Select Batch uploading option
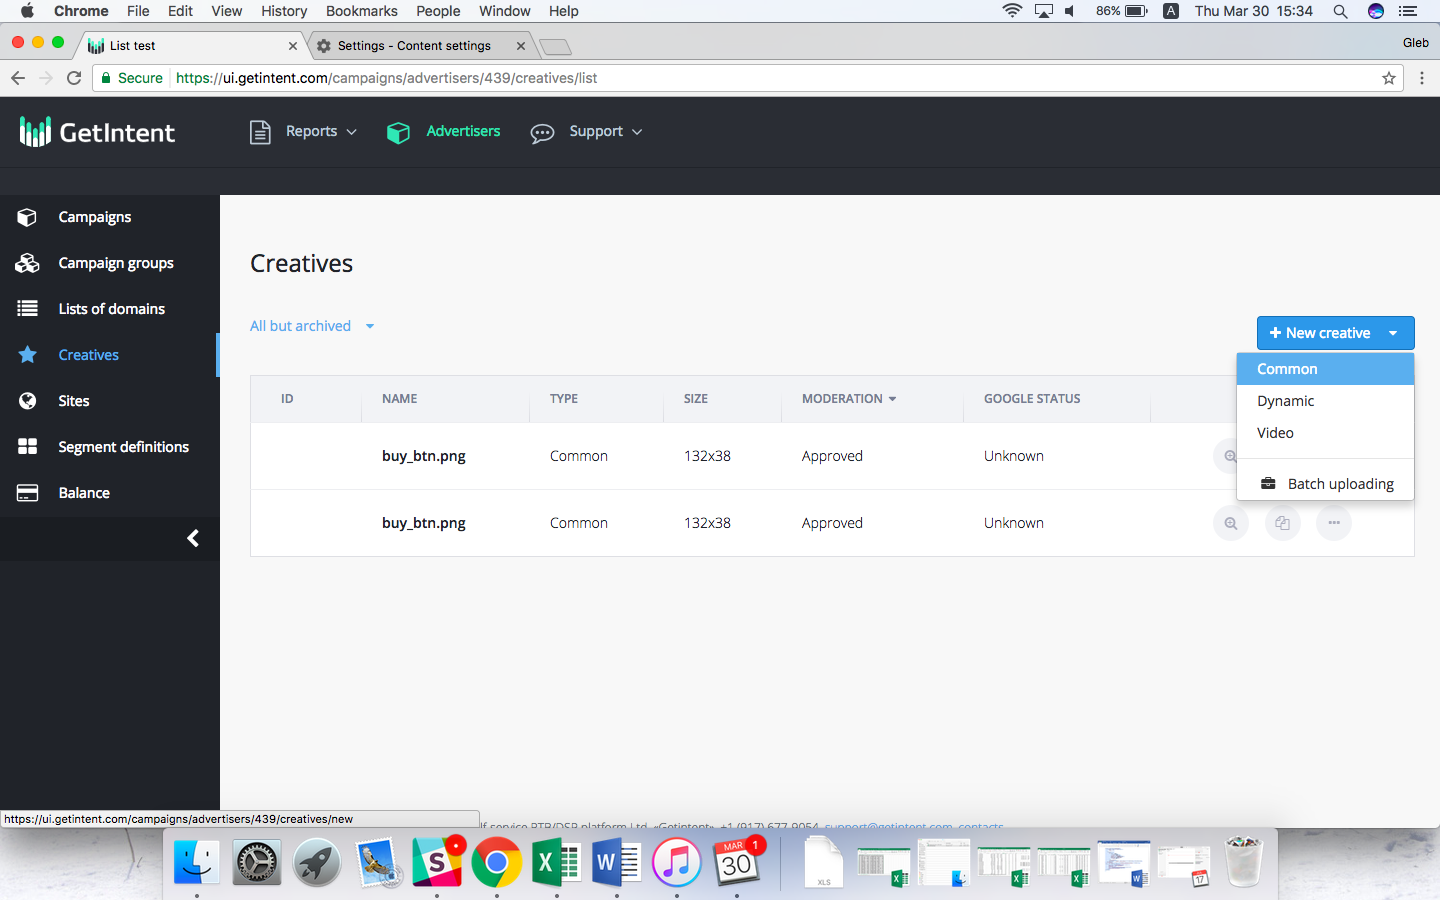 (x=1339, y=484)
